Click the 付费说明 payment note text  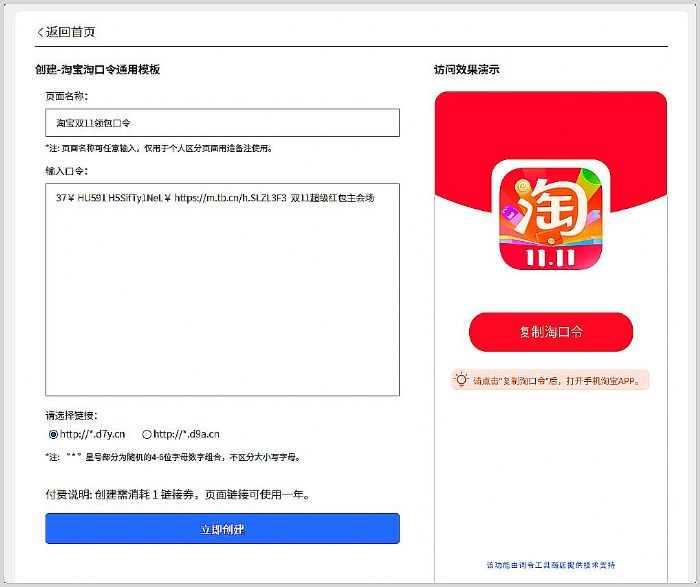click(x=178, y=495)
